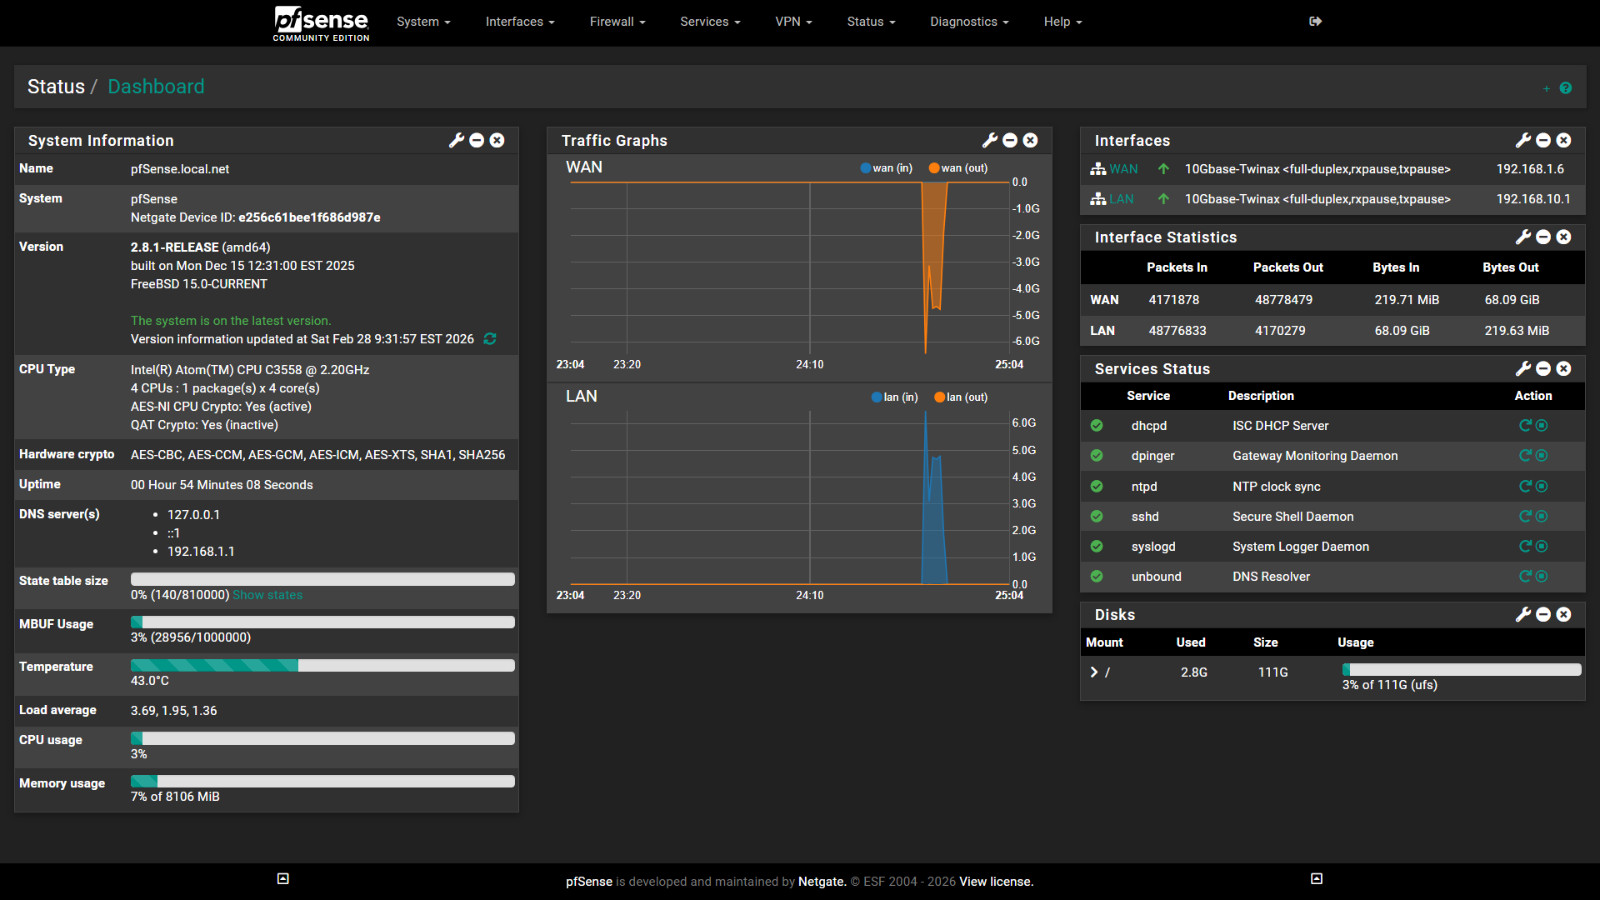Refresh system version information icon

pos(490,339)
